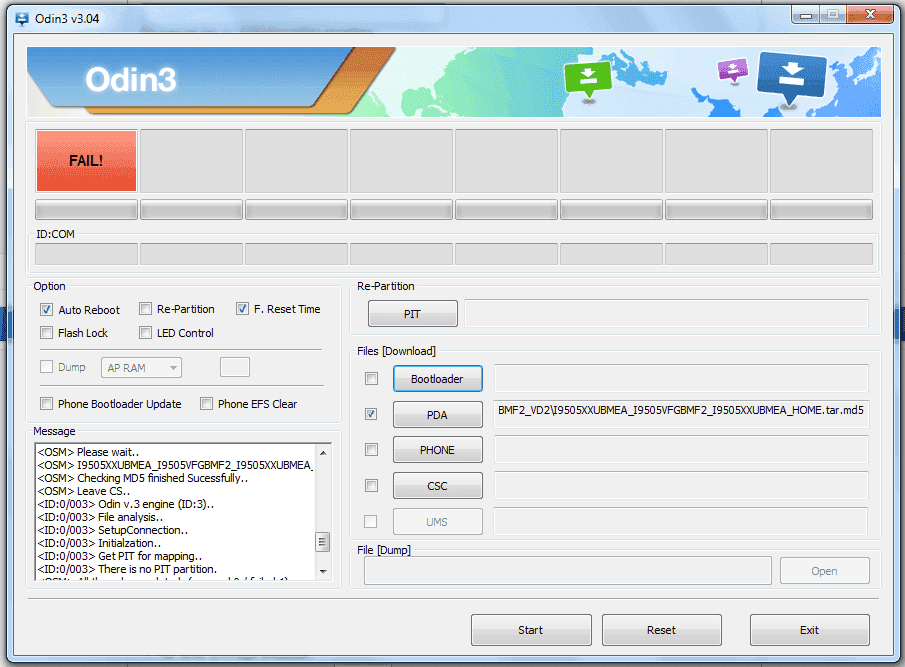Click the message log scroll down arrow
Image resolution: width=905 pixels, height=667 pixels.
click(x=323, y=571)
